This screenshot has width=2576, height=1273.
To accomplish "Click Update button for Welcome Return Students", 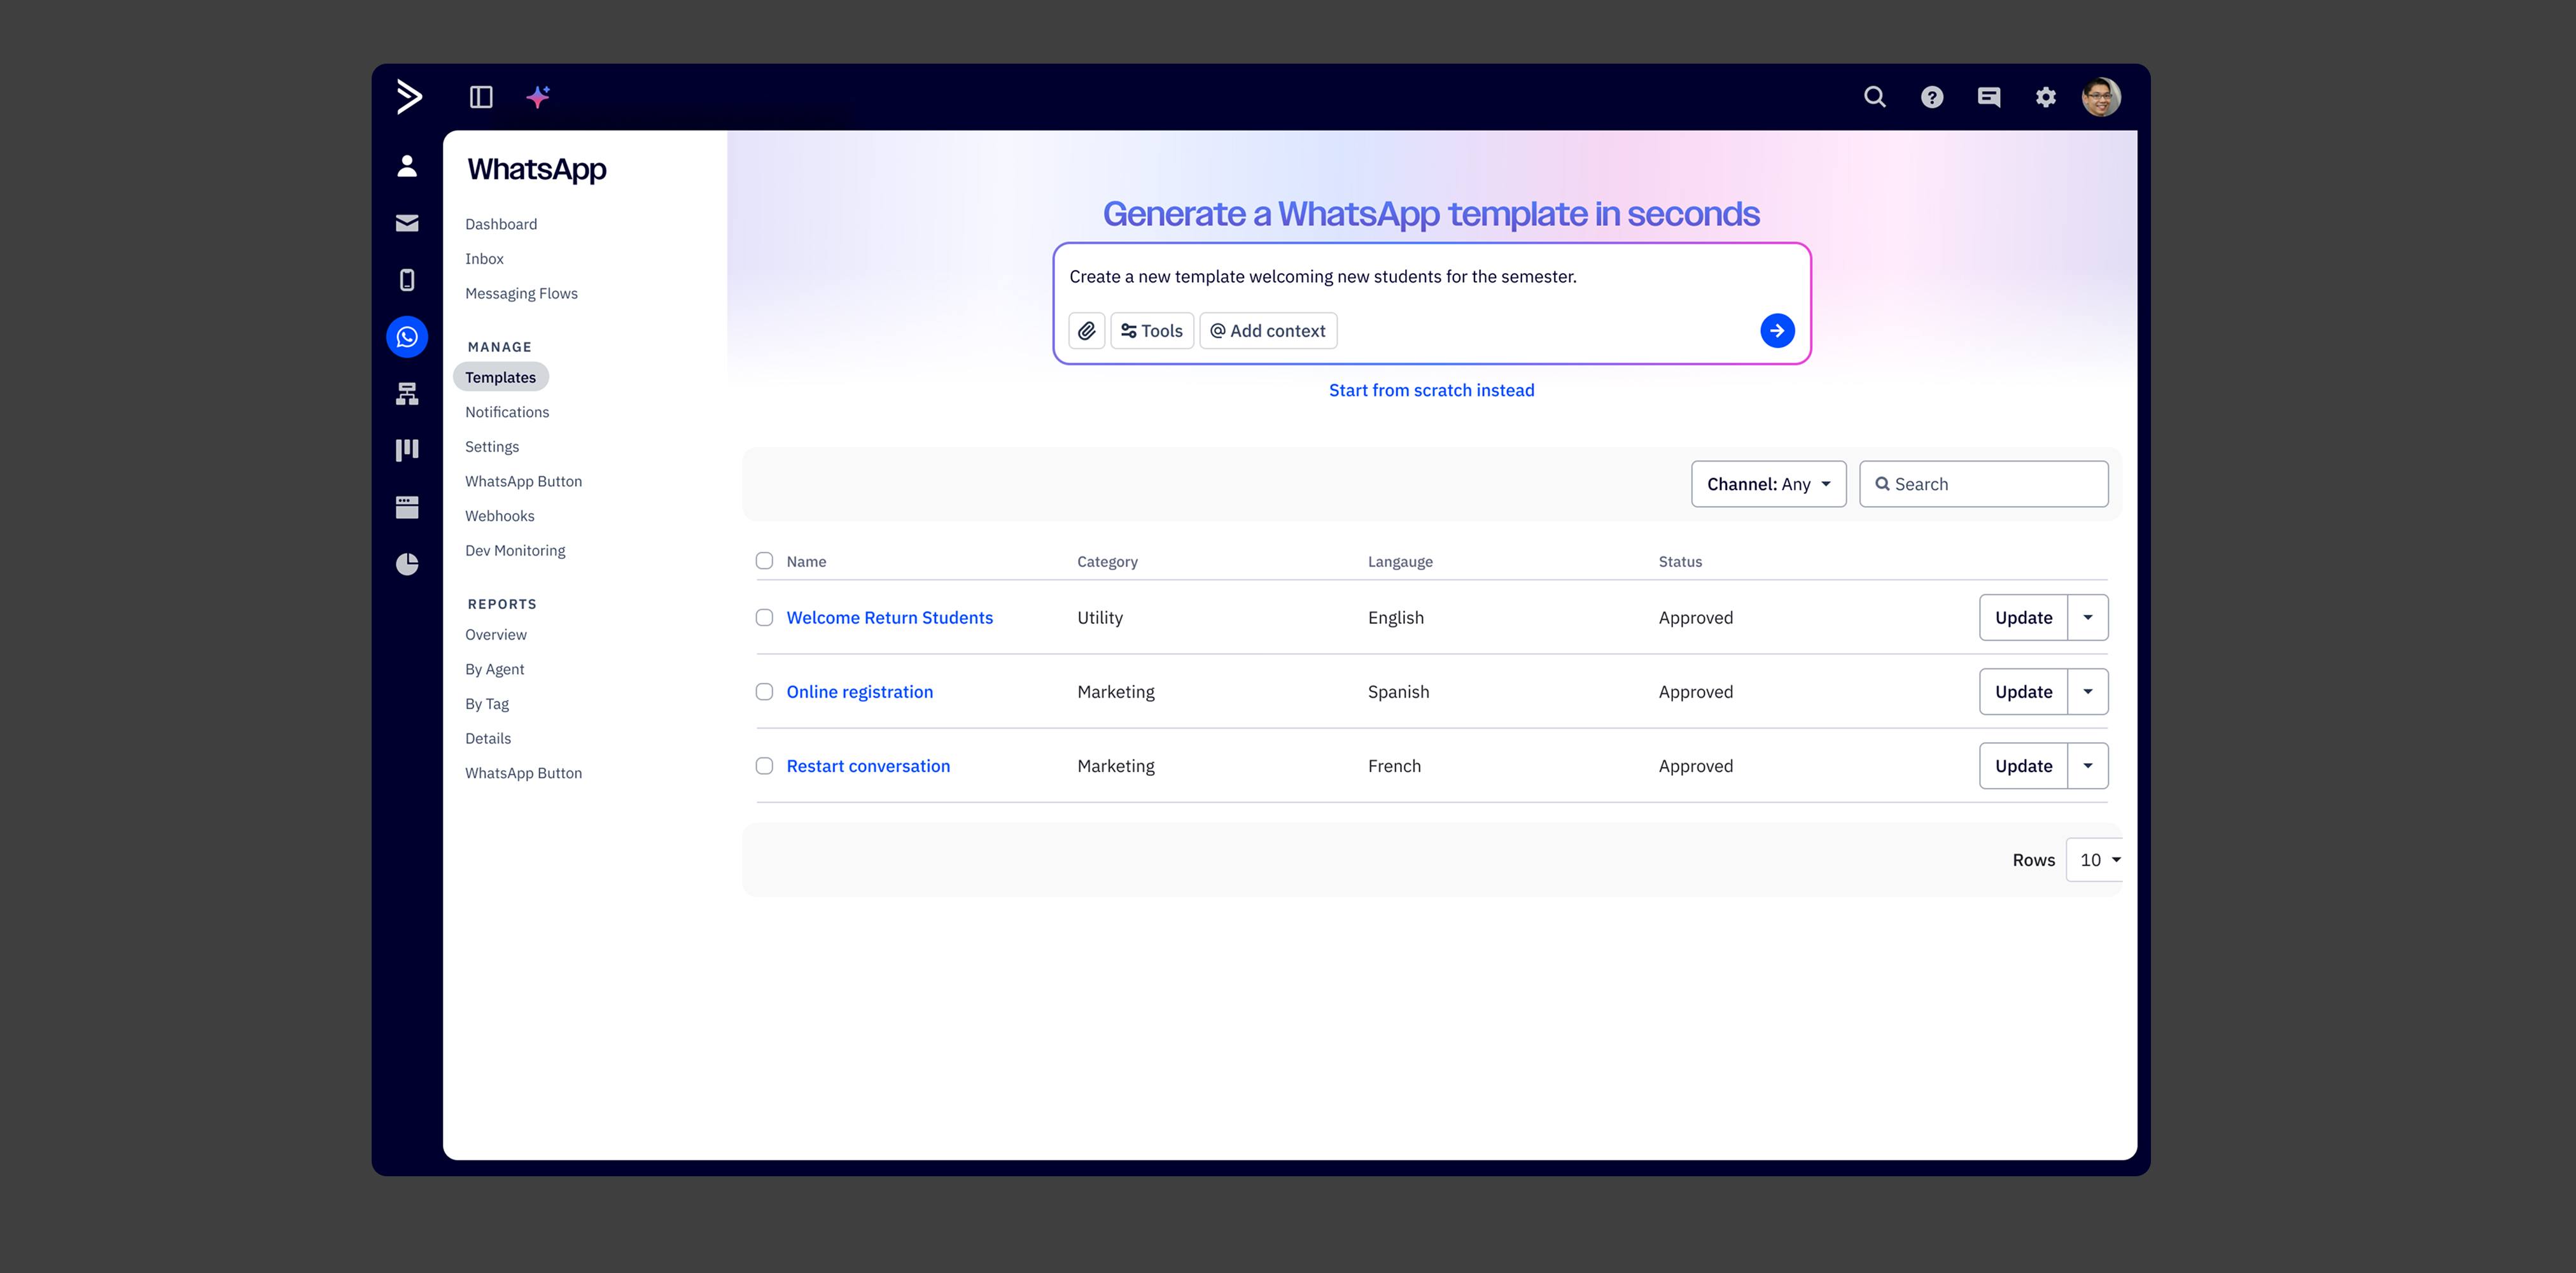I will [2023, 618].
